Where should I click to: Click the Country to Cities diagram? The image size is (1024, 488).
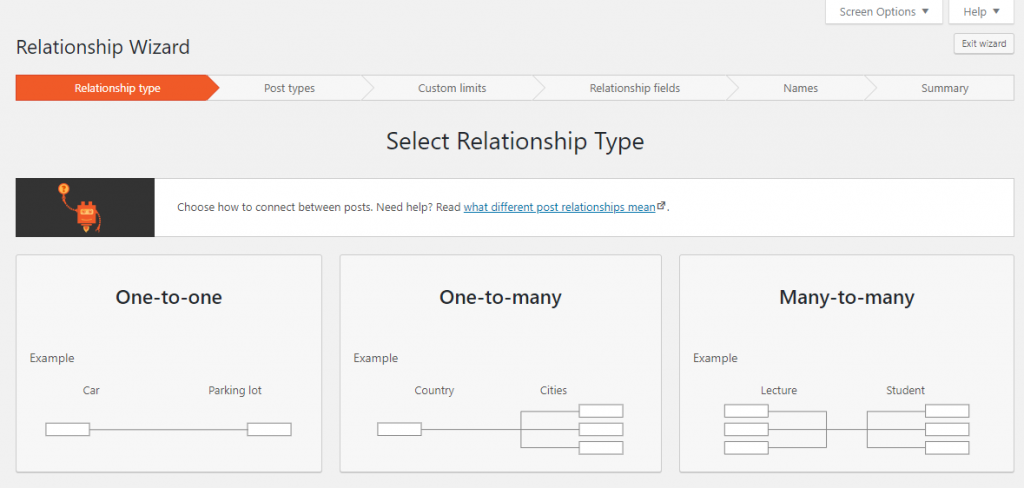coord(500,429)
